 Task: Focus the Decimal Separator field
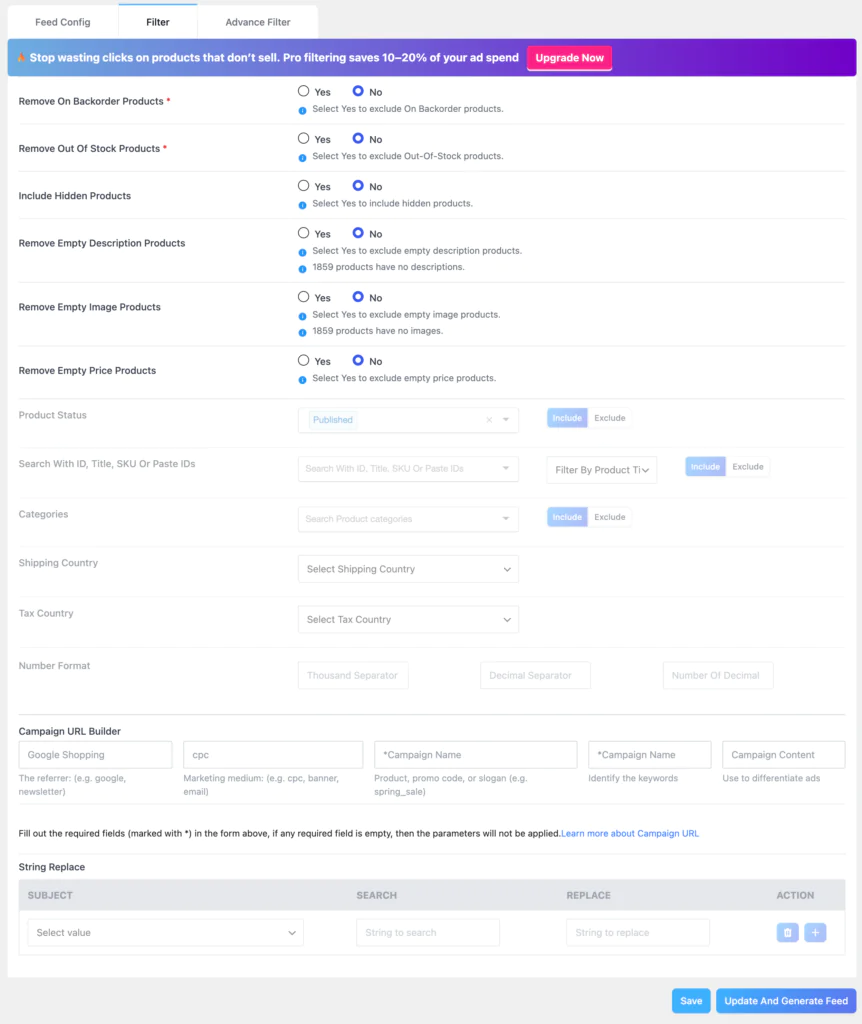(x=535, y=675)
